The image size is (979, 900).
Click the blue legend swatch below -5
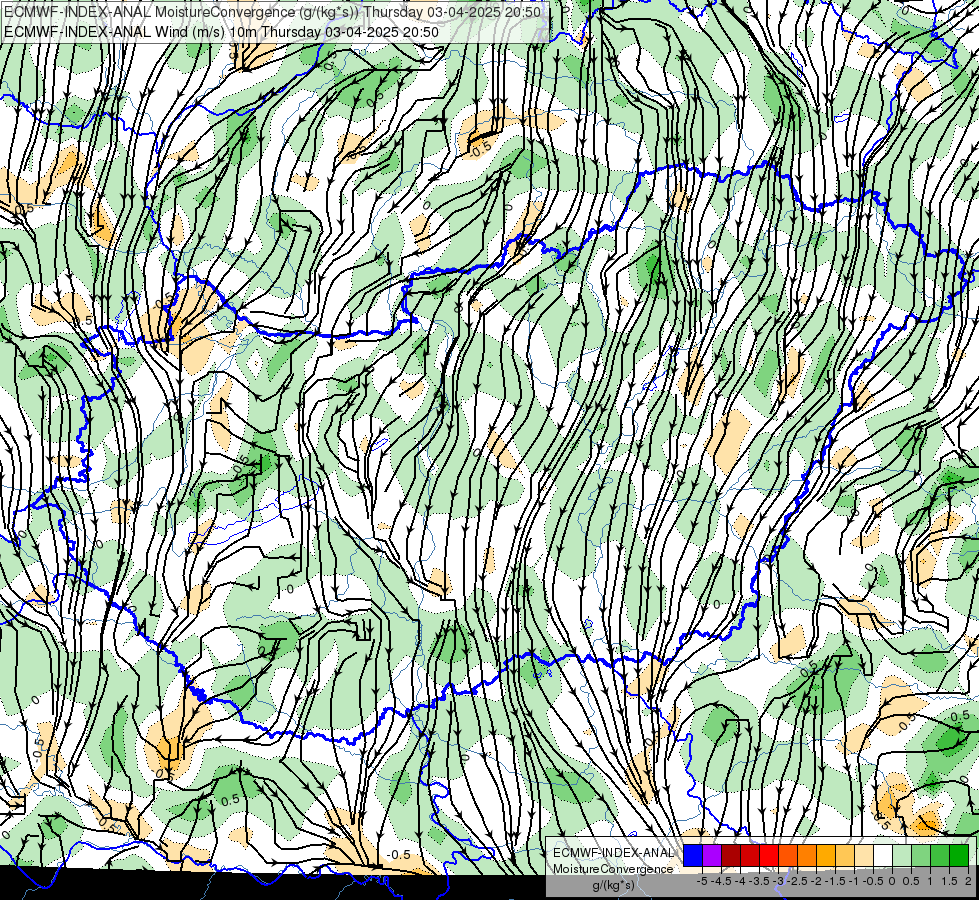[693, 855]
